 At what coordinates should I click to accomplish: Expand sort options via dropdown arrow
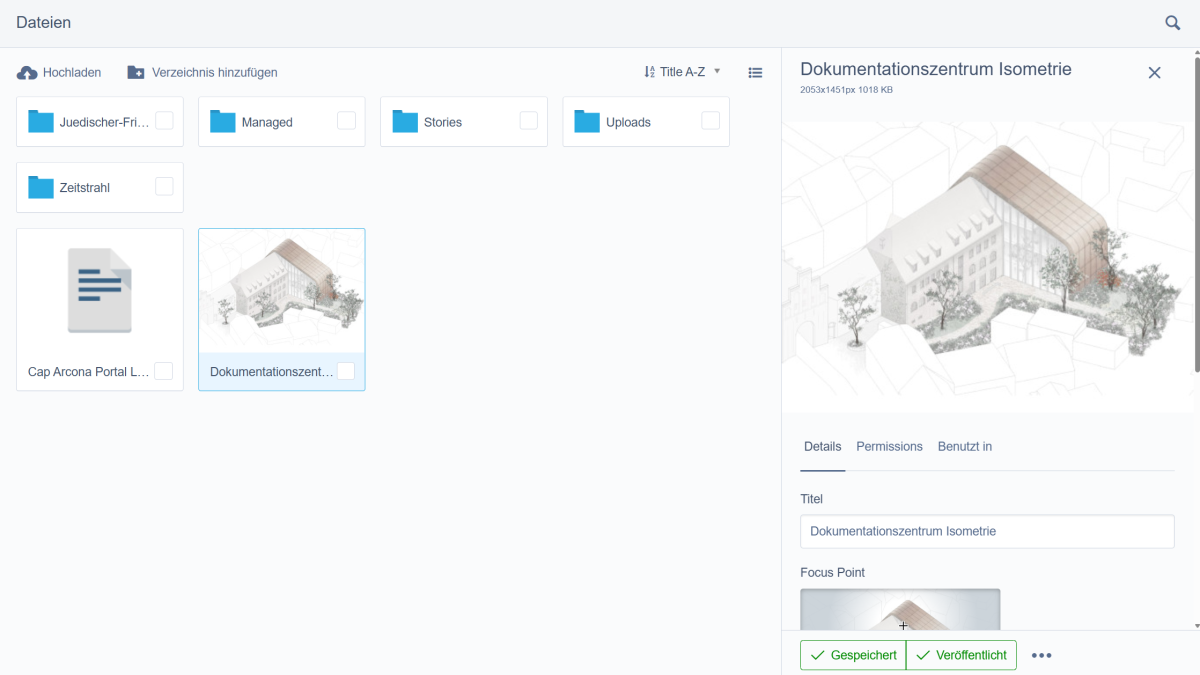click(717, 72)
